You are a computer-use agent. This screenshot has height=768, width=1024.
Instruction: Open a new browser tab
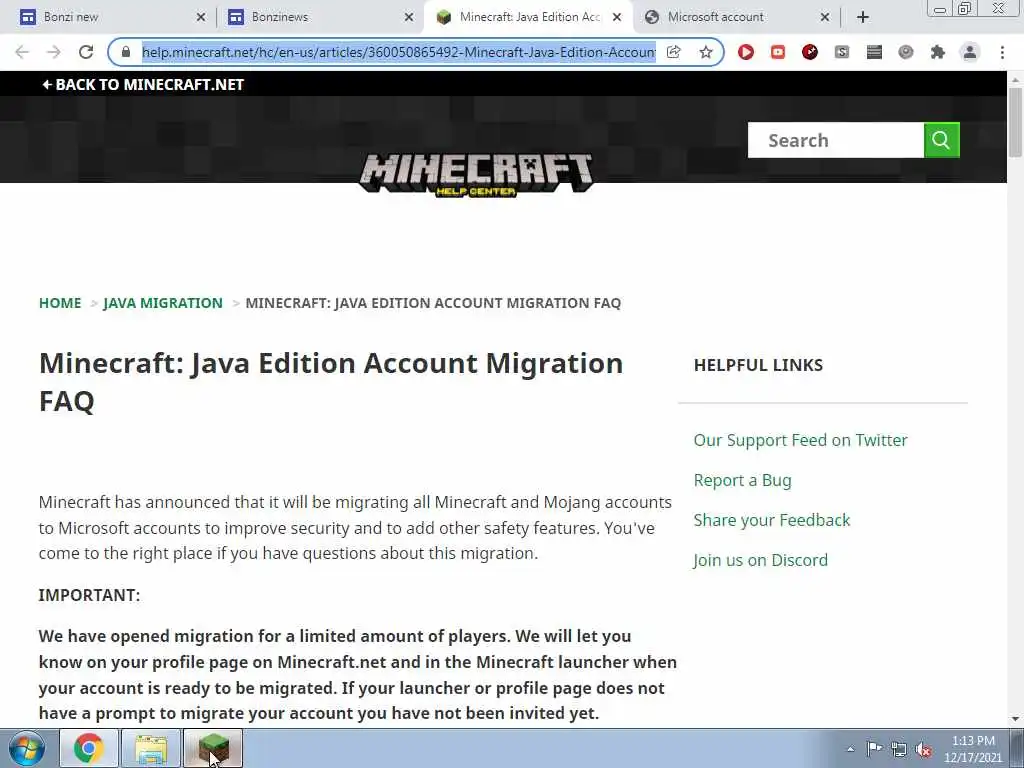tap(863, 18)
